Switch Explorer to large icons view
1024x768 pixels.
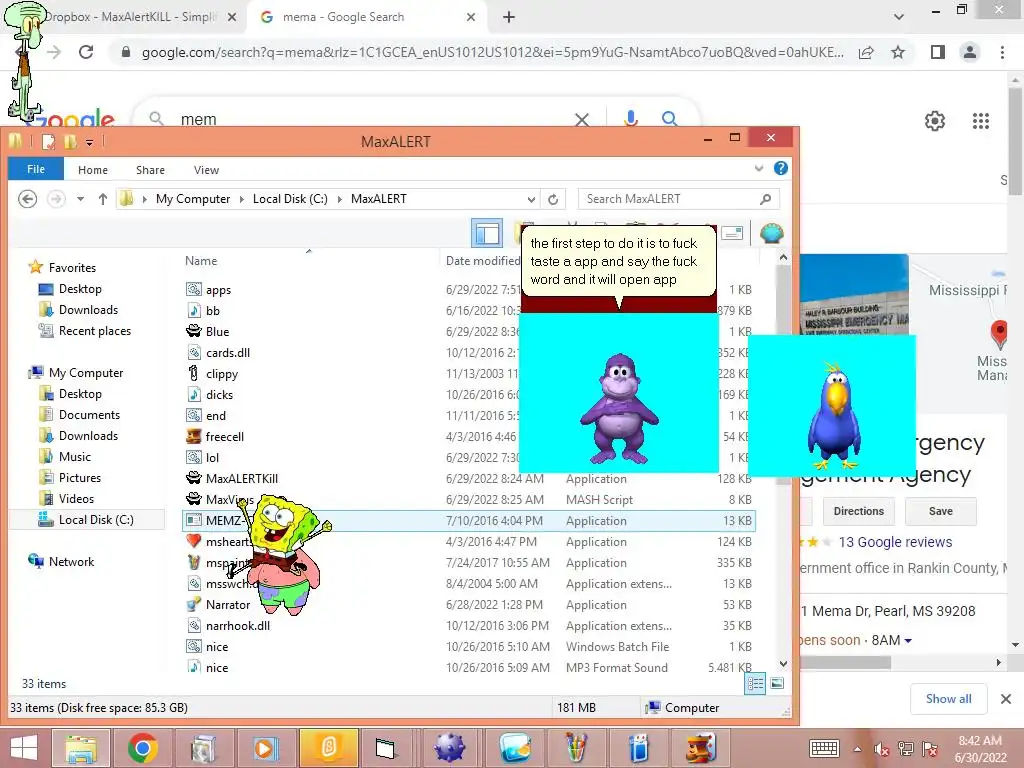776,683
